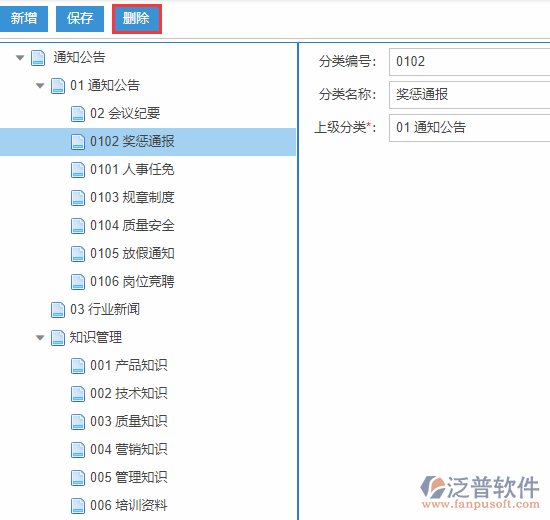The width and height of the screenshot is (550, 520).
Task: Select 001 产品知识 category
Action: pyautogui.click(x=128, y=365)
